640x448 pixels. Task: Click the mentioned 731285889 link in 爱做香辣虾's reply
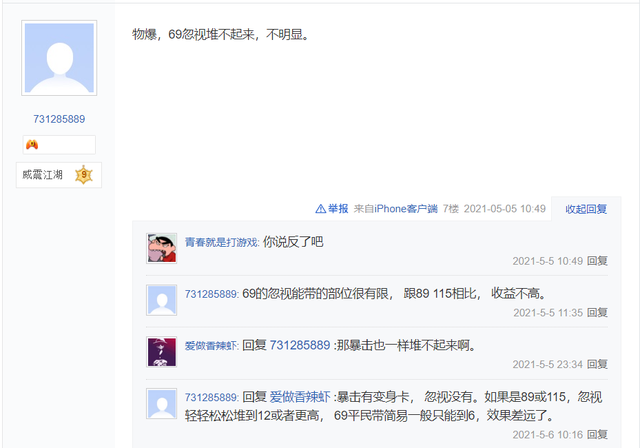300,345
